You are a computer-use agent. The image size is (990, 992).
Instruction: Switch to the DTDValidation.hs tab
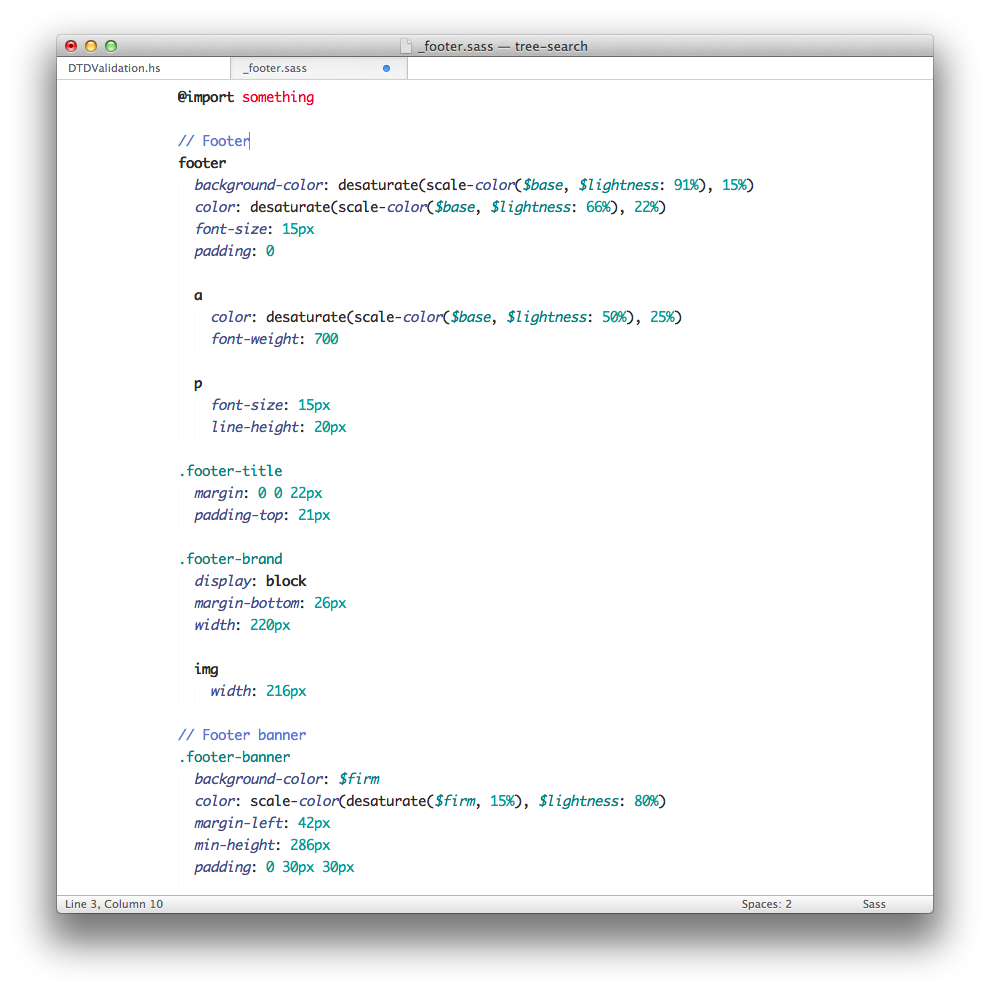(x=114, y=69)
